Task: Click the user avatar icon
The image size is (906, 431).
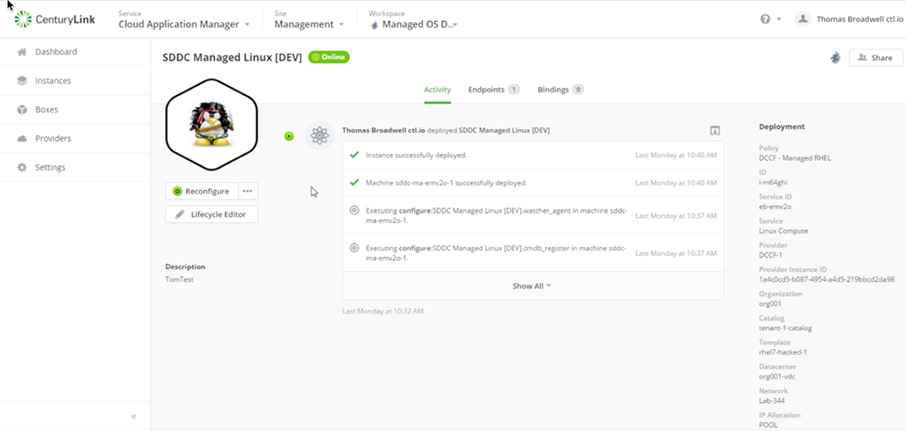Action: (x=803, y=19)
